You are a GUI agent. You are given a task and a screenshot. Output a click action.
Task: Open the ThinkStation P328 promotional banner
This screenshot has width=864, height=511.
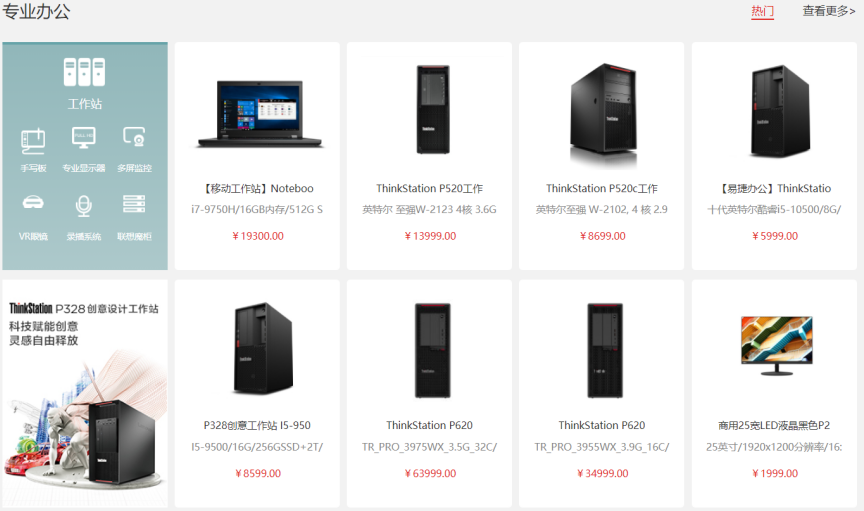85,393
